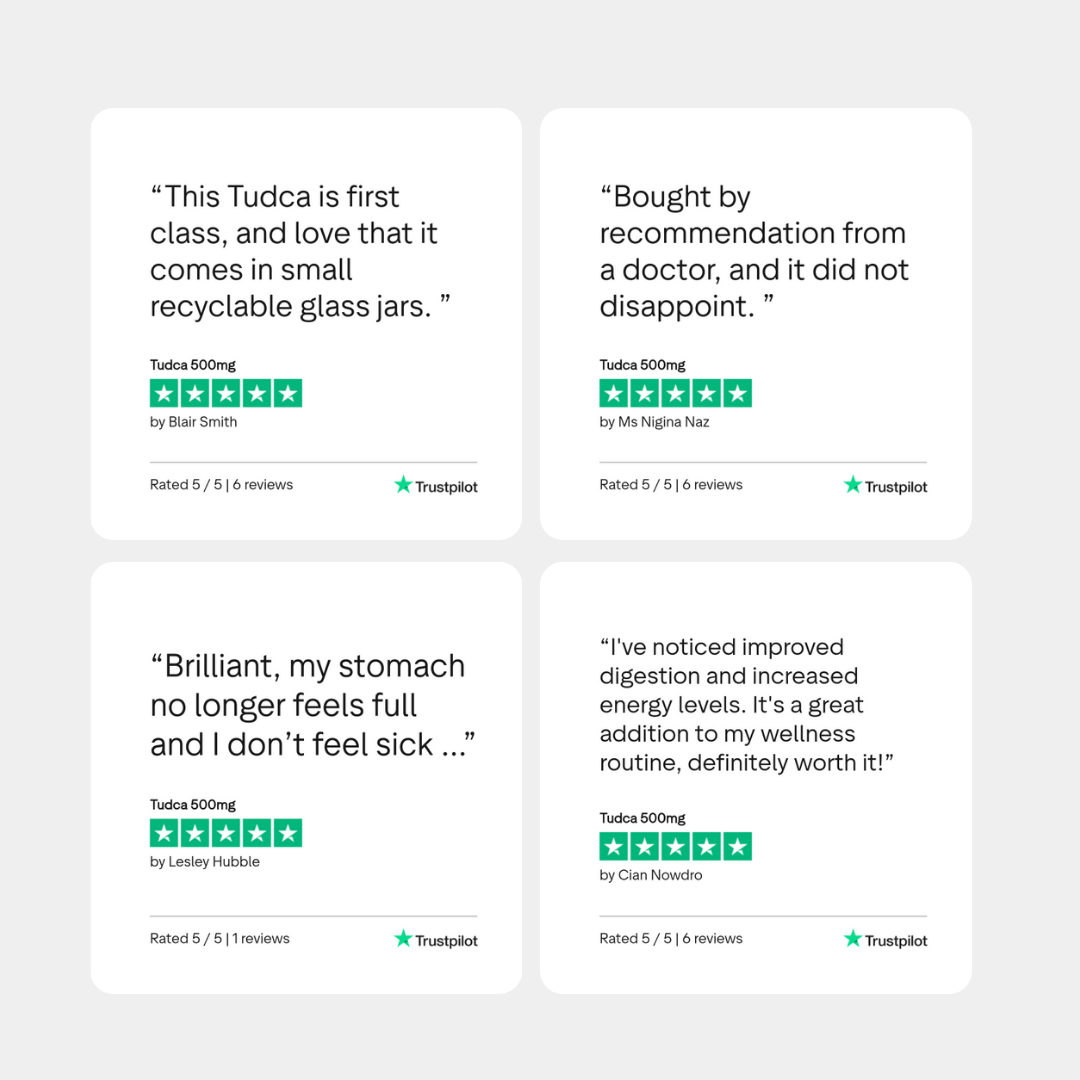Viewport: 1080px width, 1080px height.
Task: Click Trustpilot logo on Ms Nigina Naz's review
Action: 885,486
